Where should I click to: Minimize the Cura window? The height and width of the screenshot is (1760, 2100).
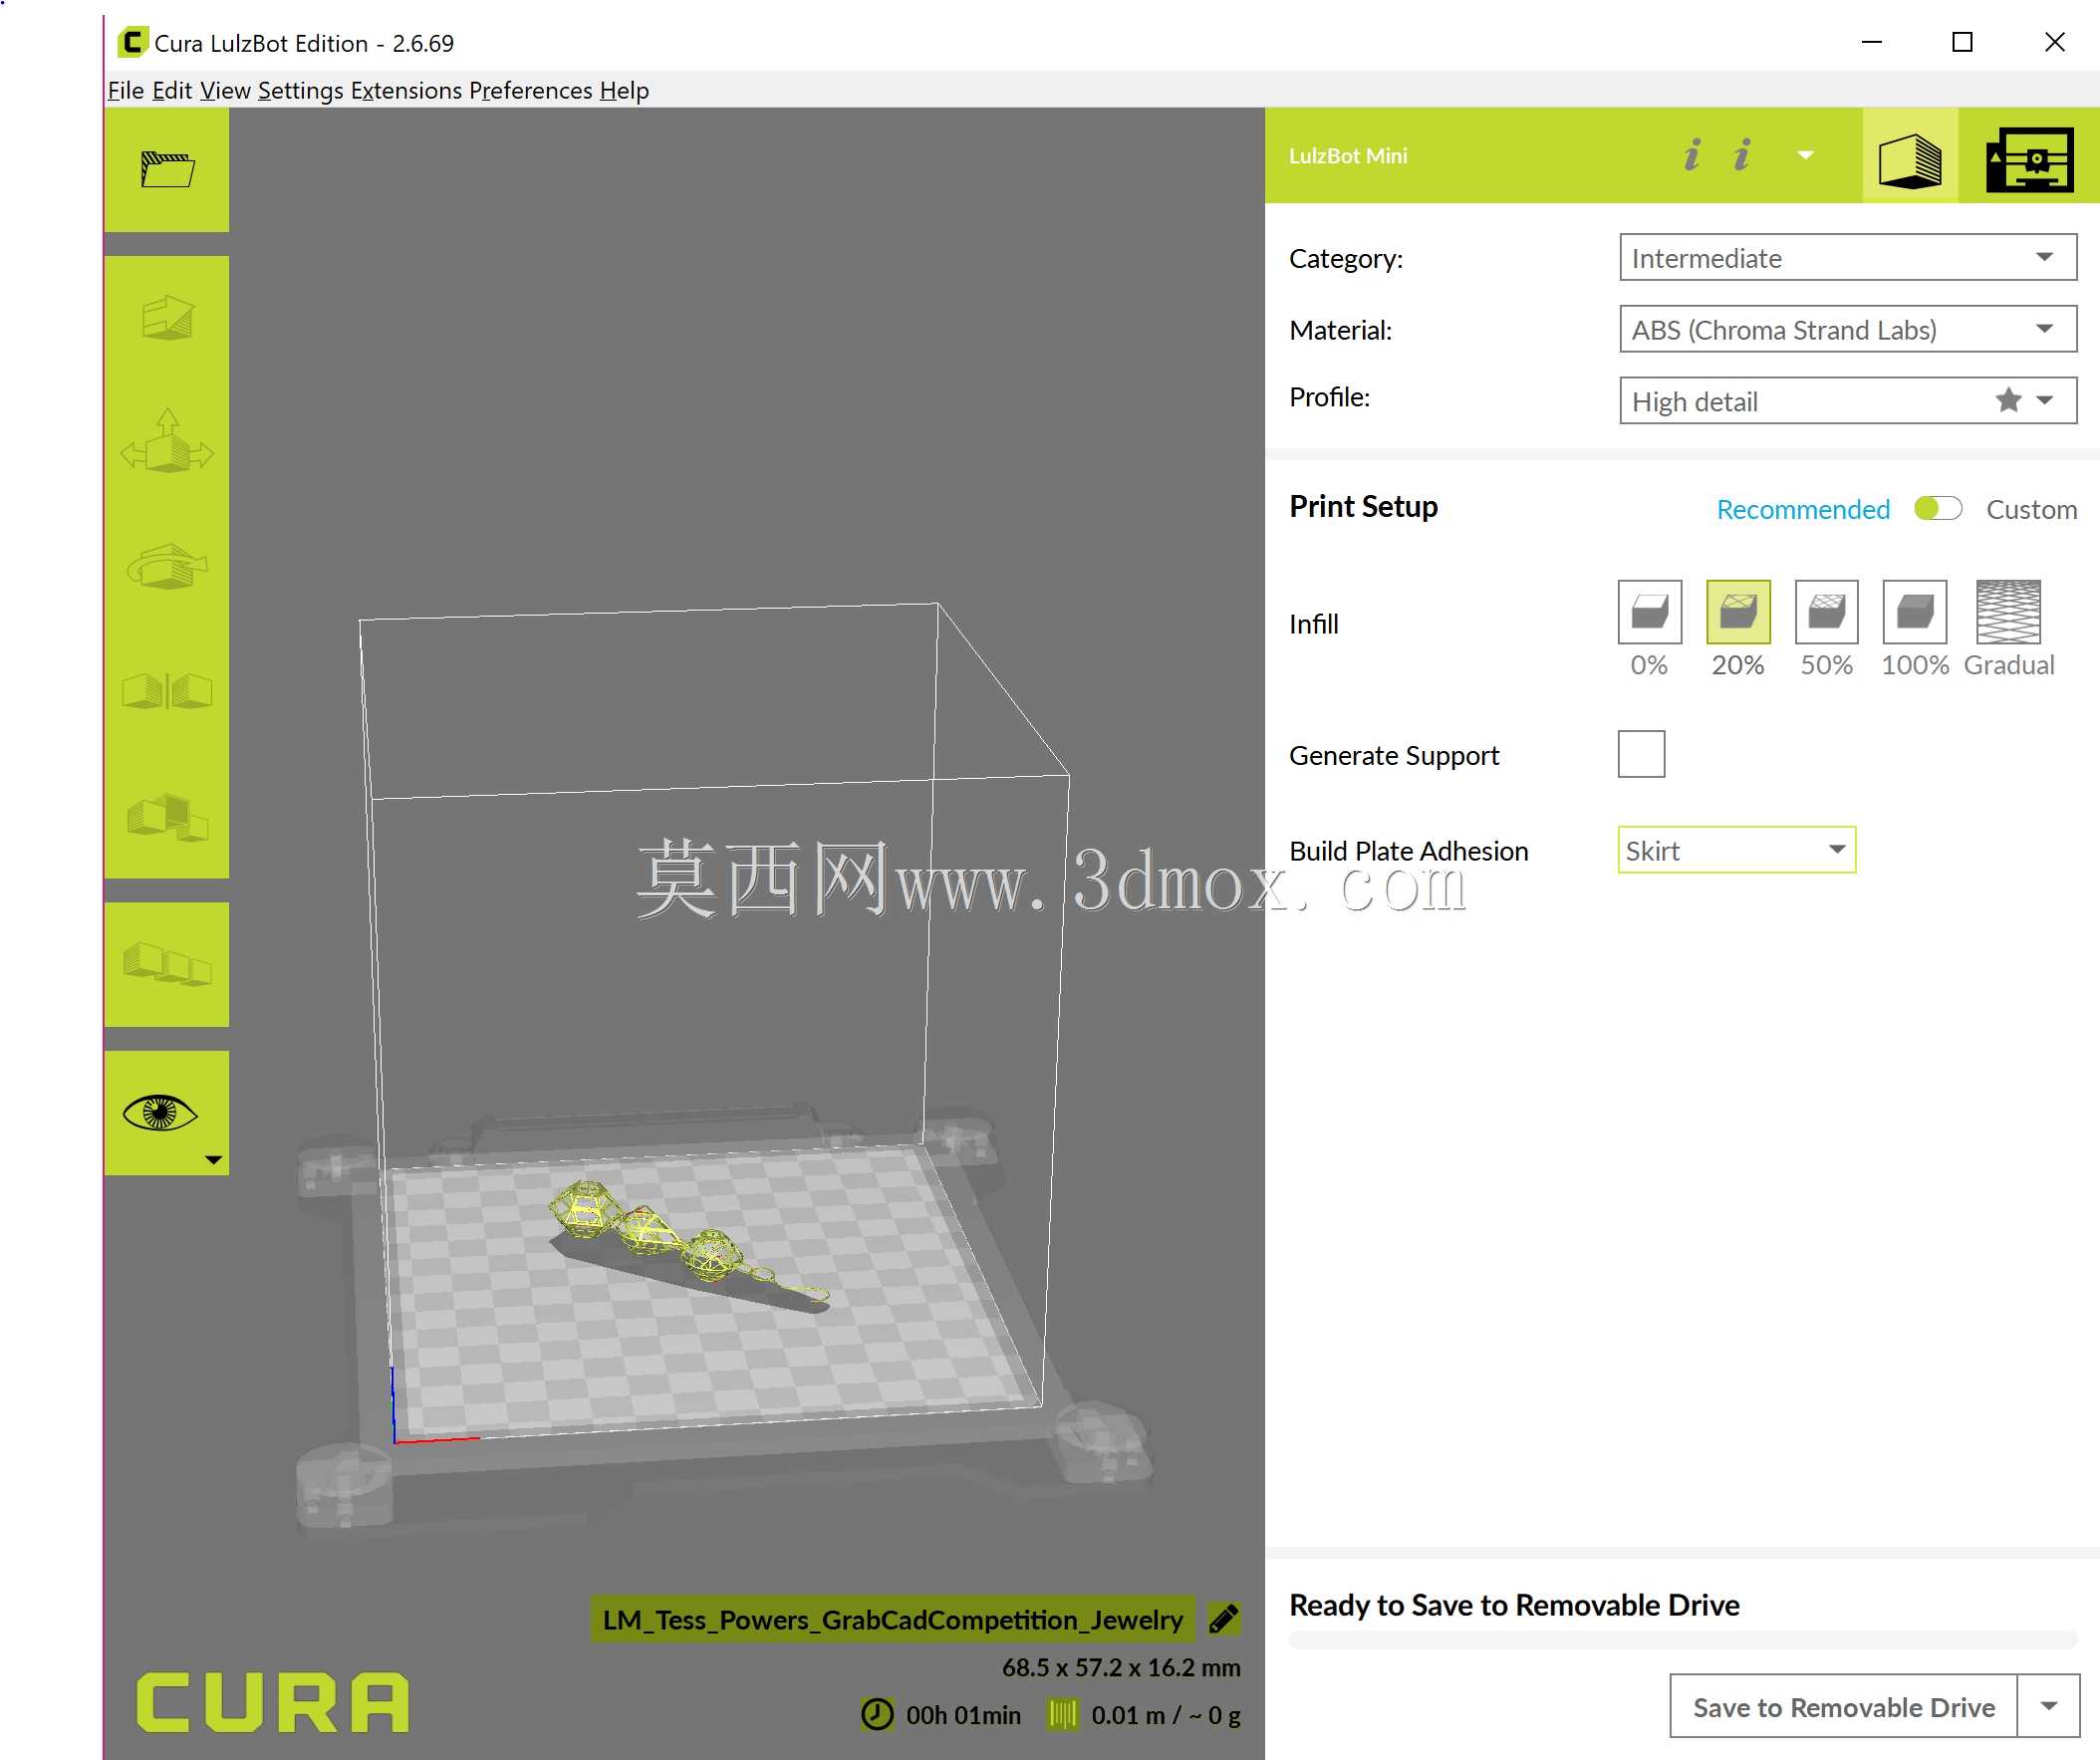1871,42
